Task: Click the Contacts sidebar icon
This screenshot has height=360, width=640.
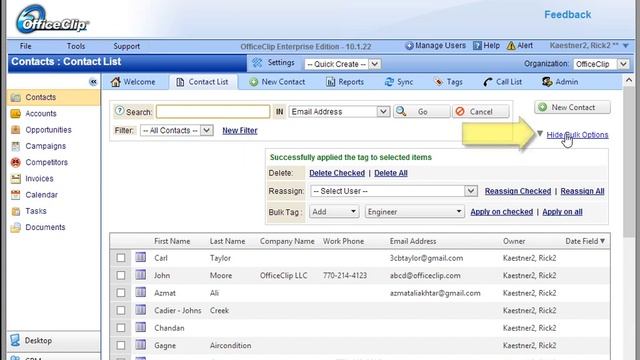Action: point(16,98)
